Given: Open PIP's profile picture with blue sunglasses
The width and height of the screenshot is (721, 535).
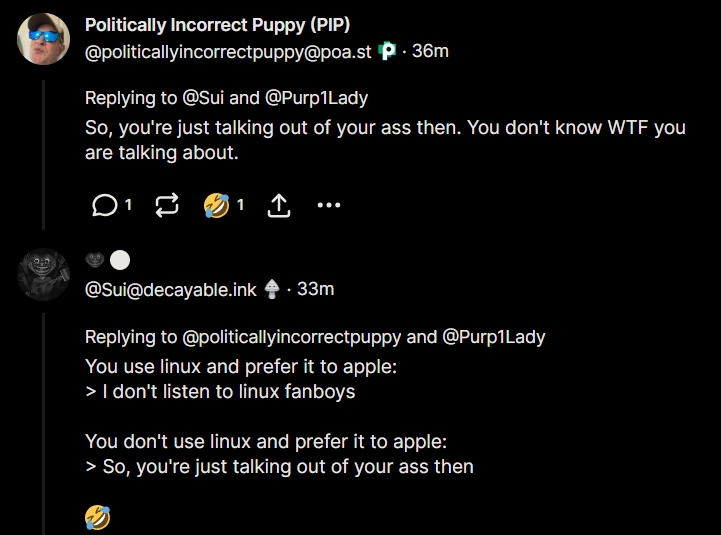Looking at the screenshot, I should pos(43,40).
